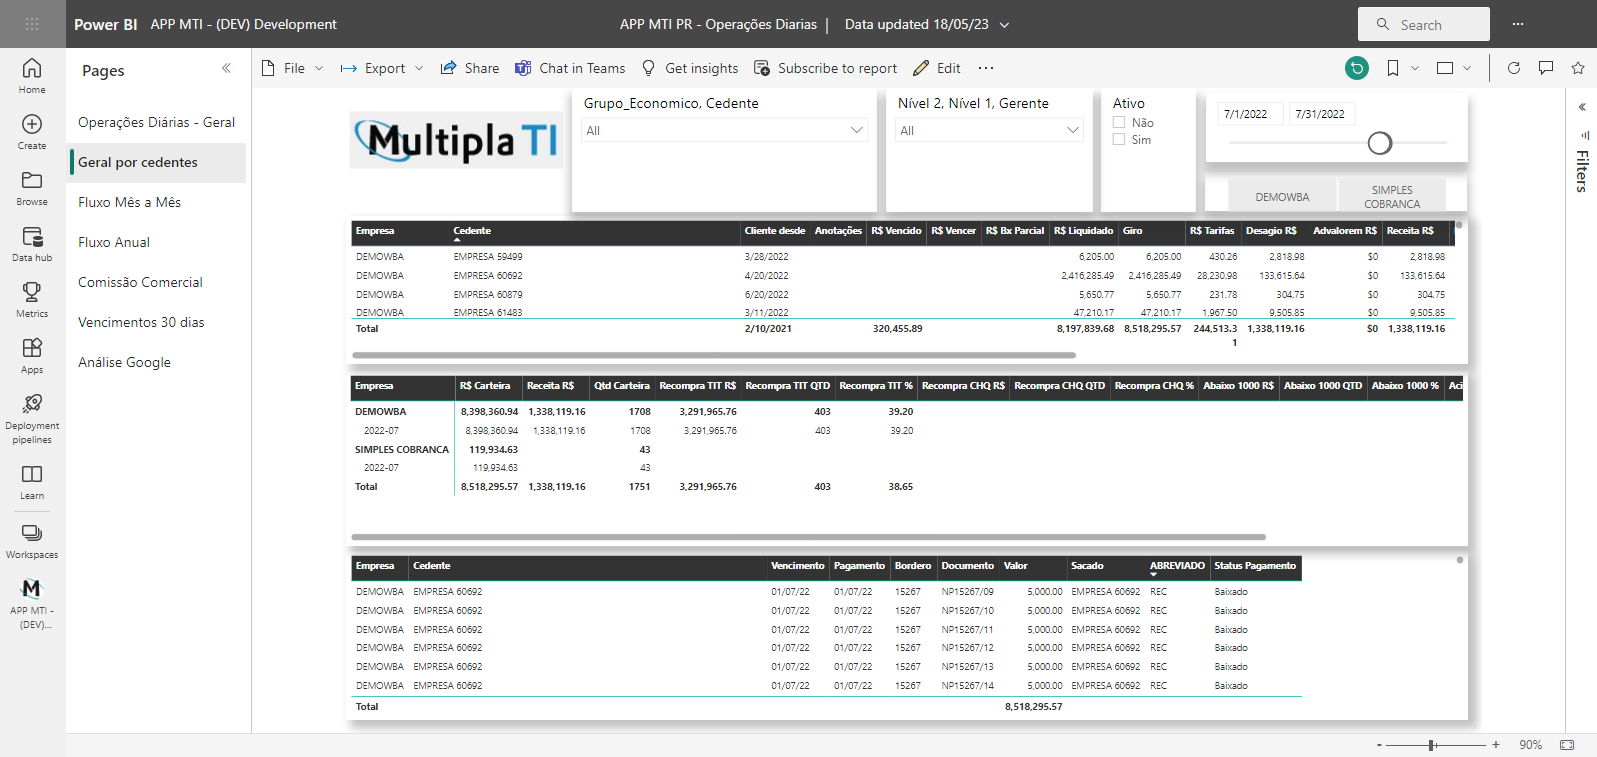
Task: Open the Comissão Comercial page
Action: tap(157, 282)
